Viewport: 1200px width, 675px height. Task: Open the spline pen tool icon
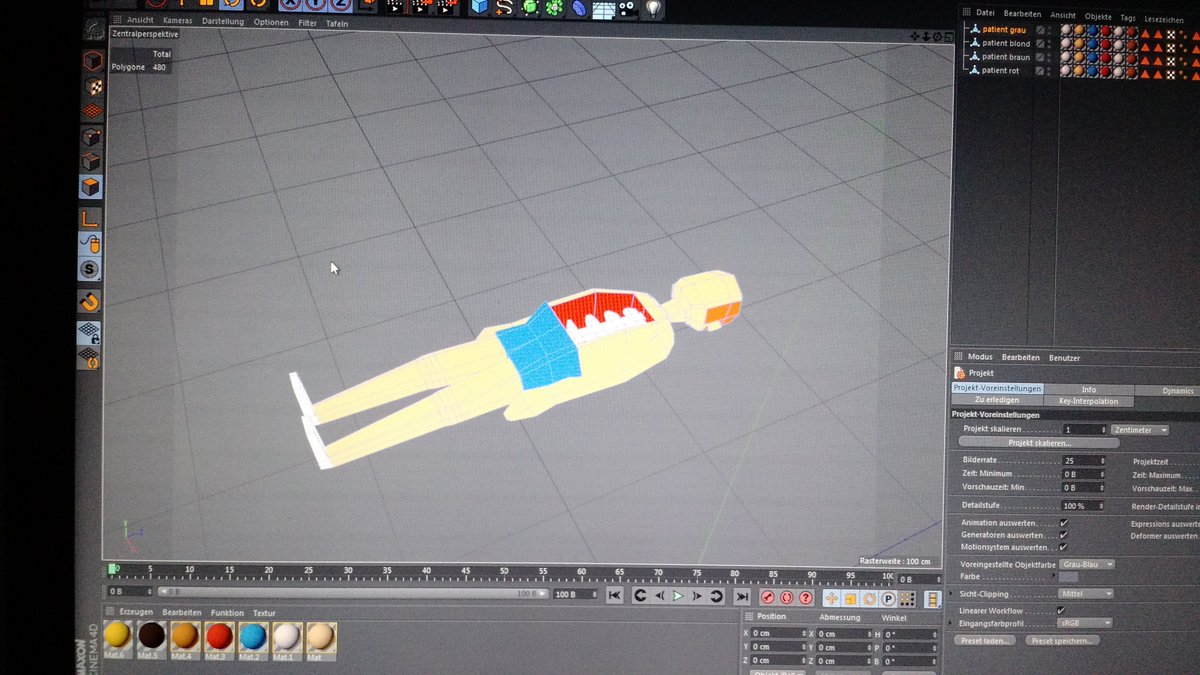(504, 8)
